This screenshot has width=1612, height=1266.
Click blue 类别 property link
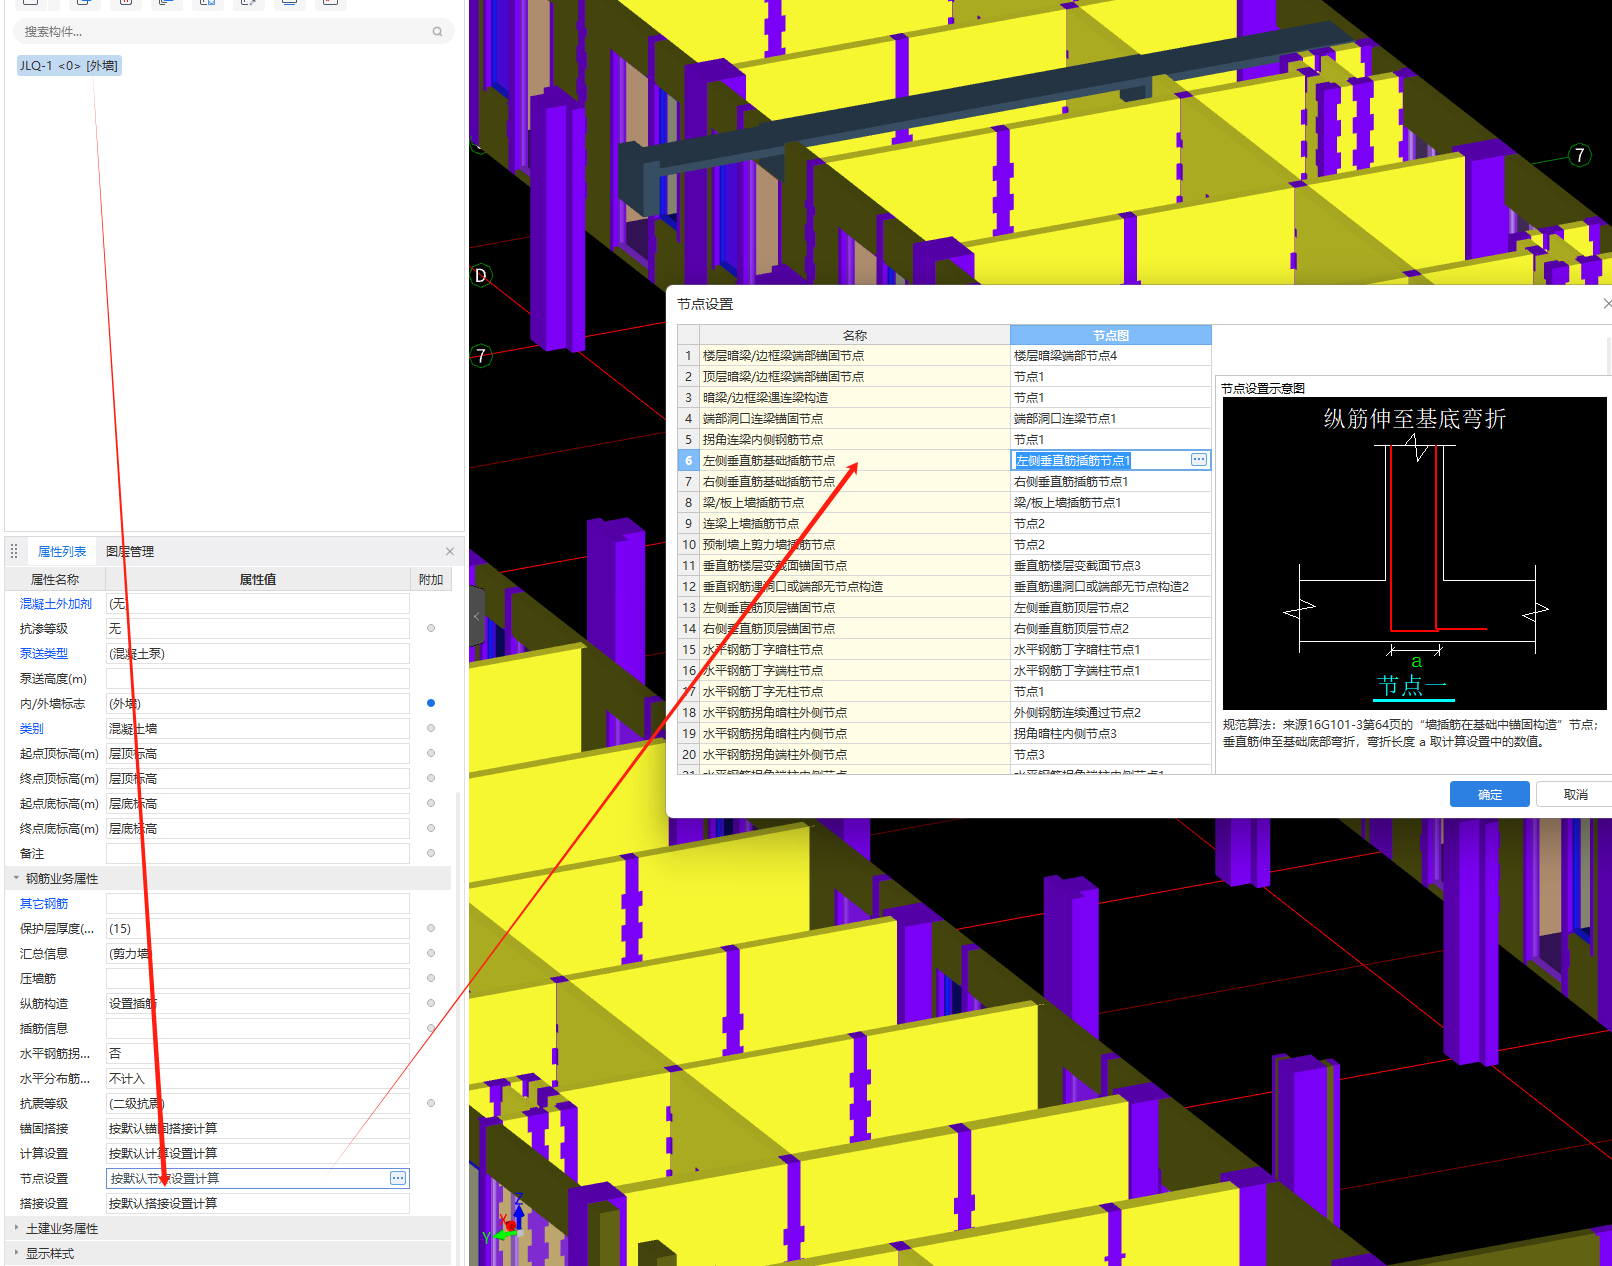point(32,728)
